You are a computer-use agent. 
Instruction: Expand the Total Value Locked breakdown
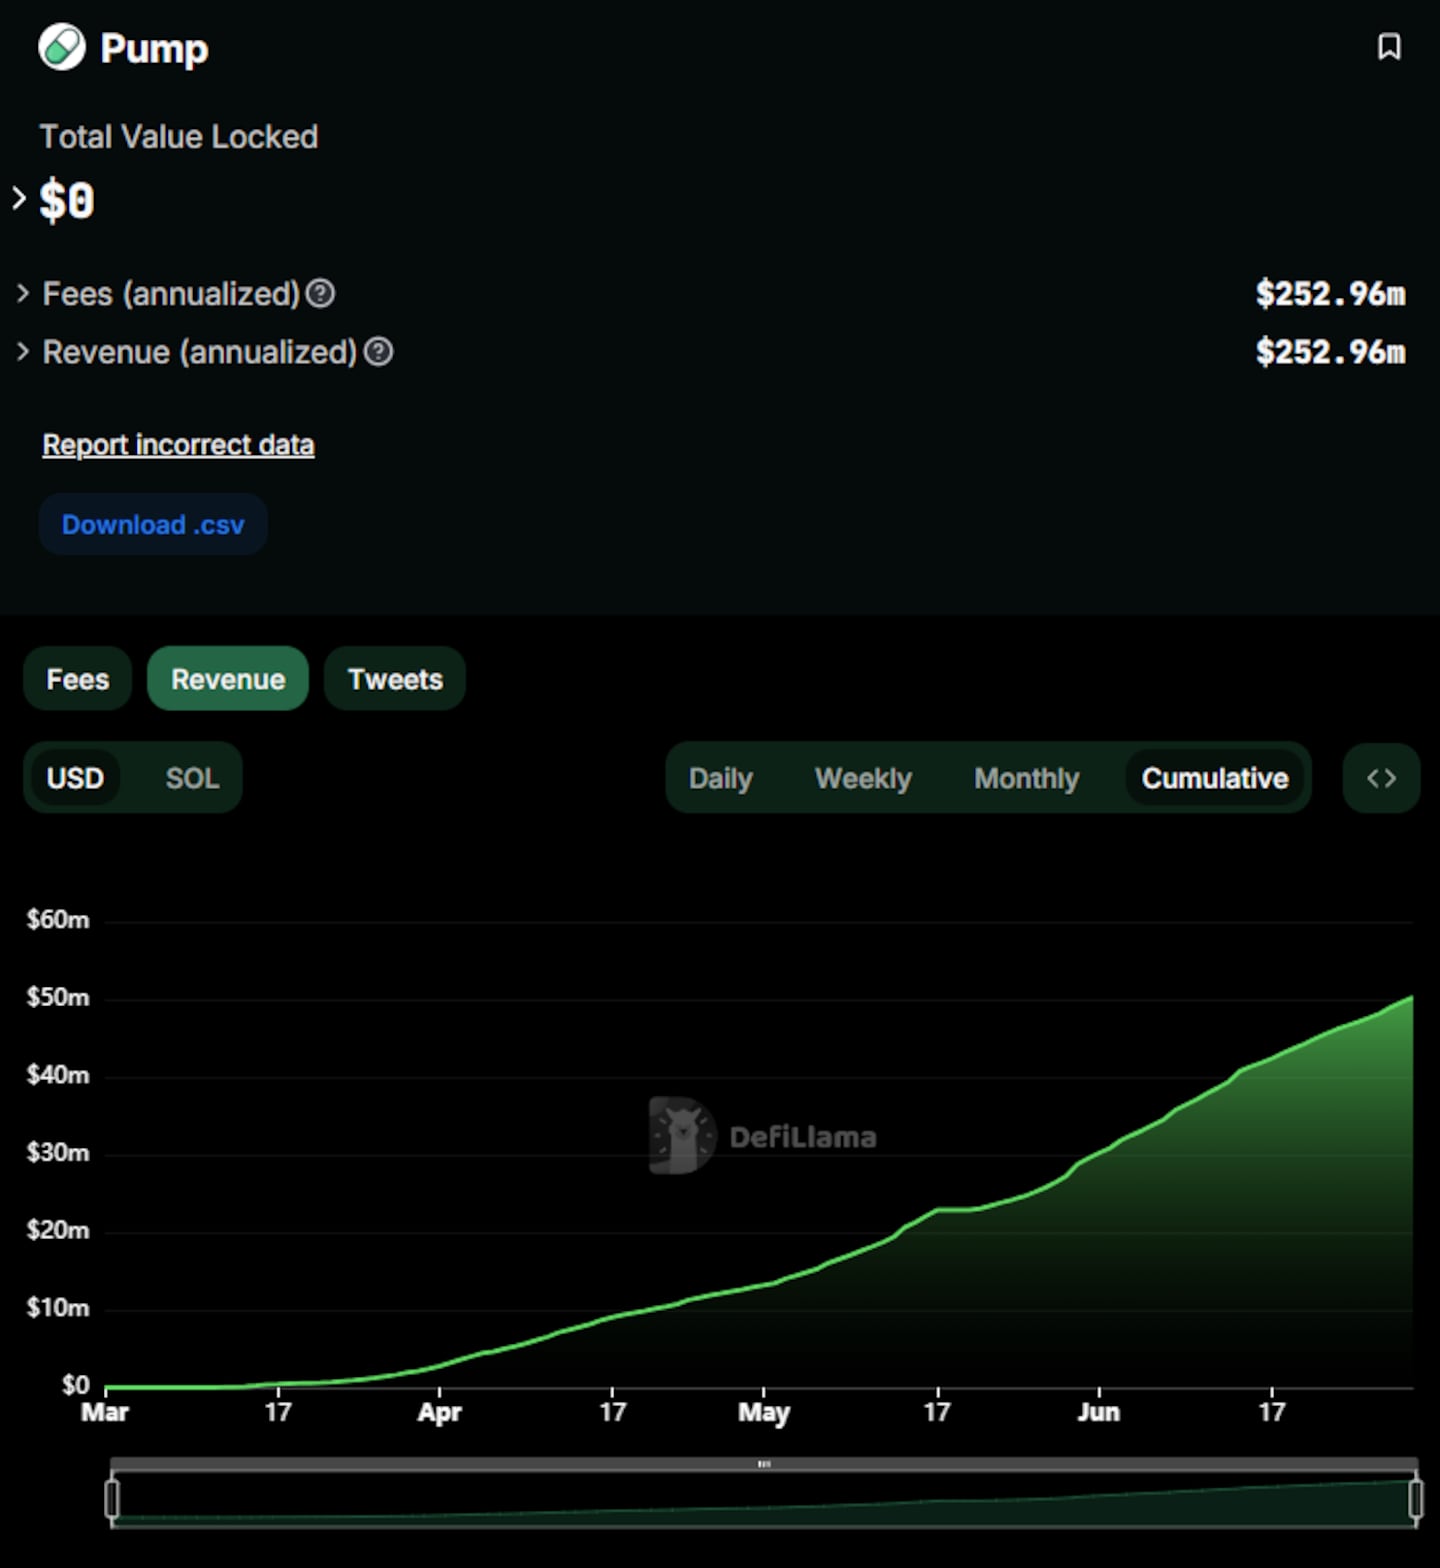click(x=19, y=198)
